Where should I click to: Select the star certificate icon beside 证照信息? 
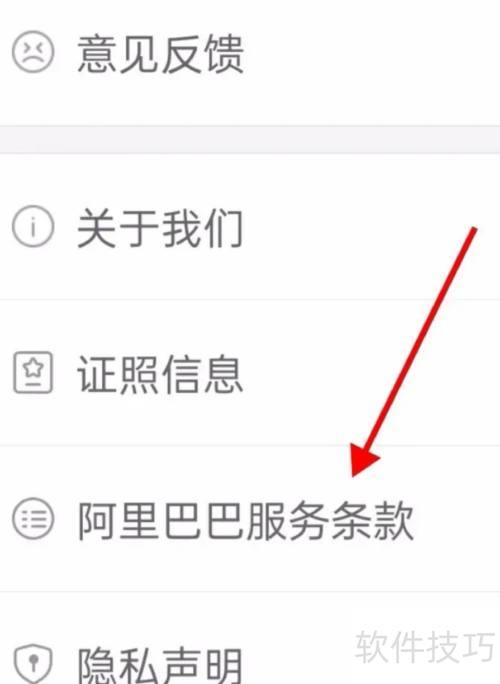tap(33, 372)
